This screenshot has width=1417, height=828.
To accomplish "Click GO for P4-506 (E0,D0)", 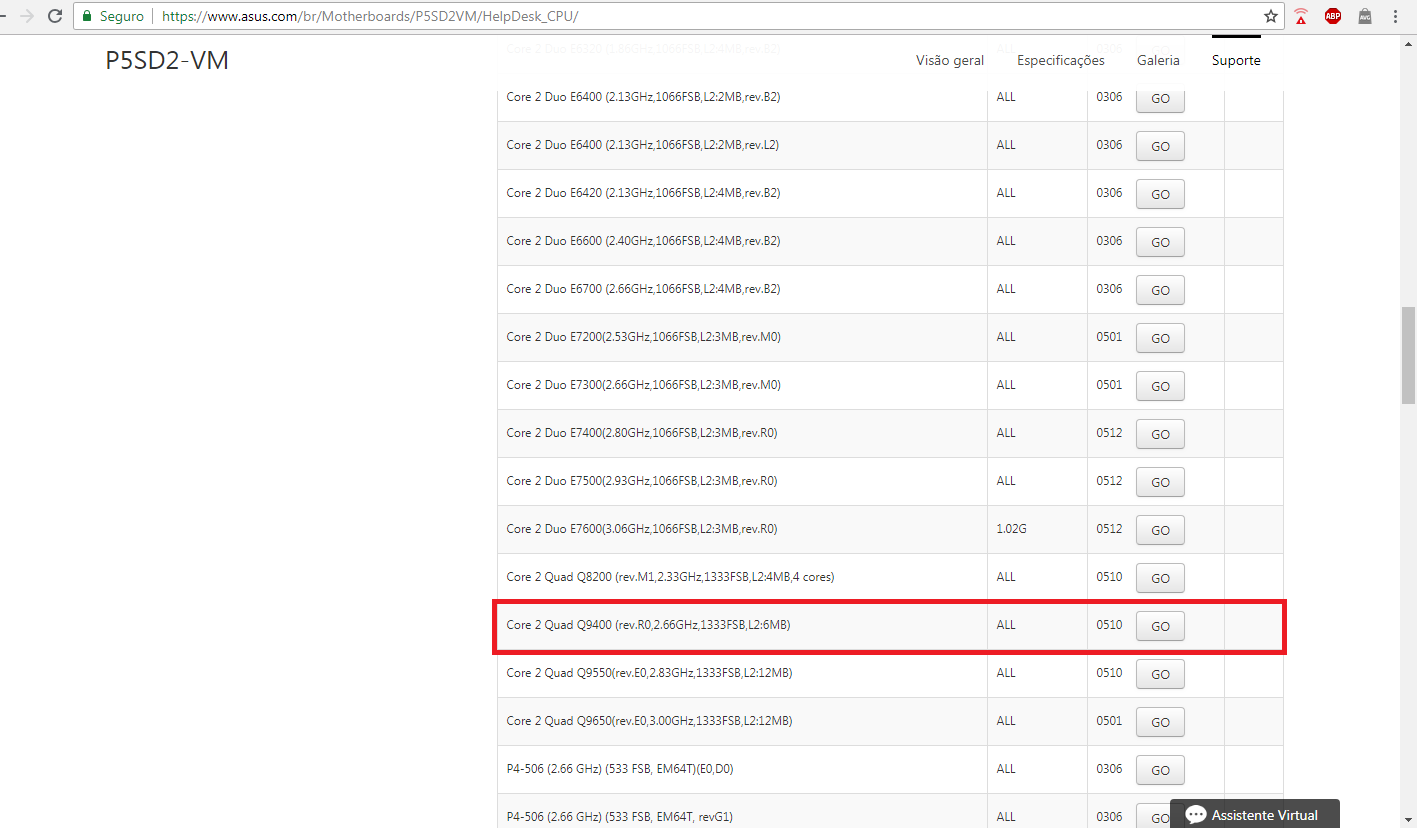I will pyautogui.click(x=1160, y=770).
